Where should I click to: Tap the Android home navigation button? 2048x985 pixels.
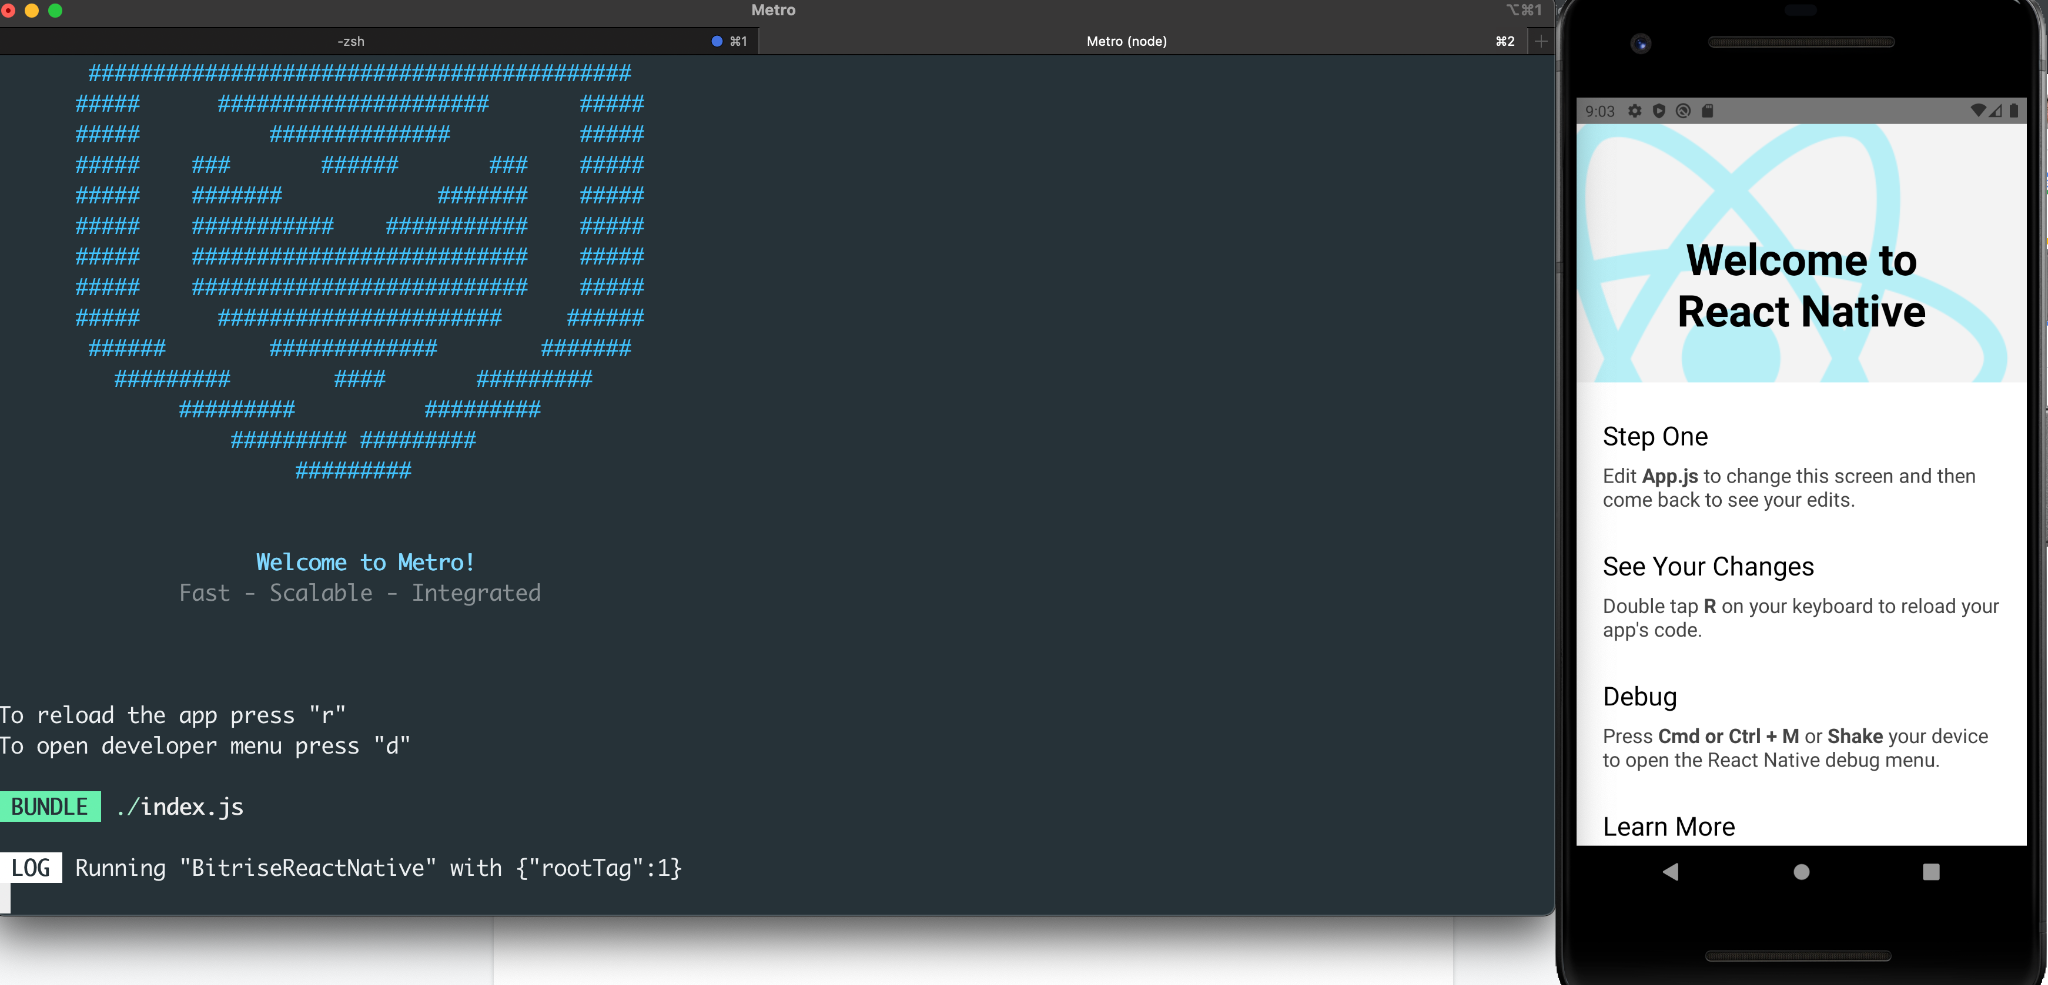point(1801,872)
